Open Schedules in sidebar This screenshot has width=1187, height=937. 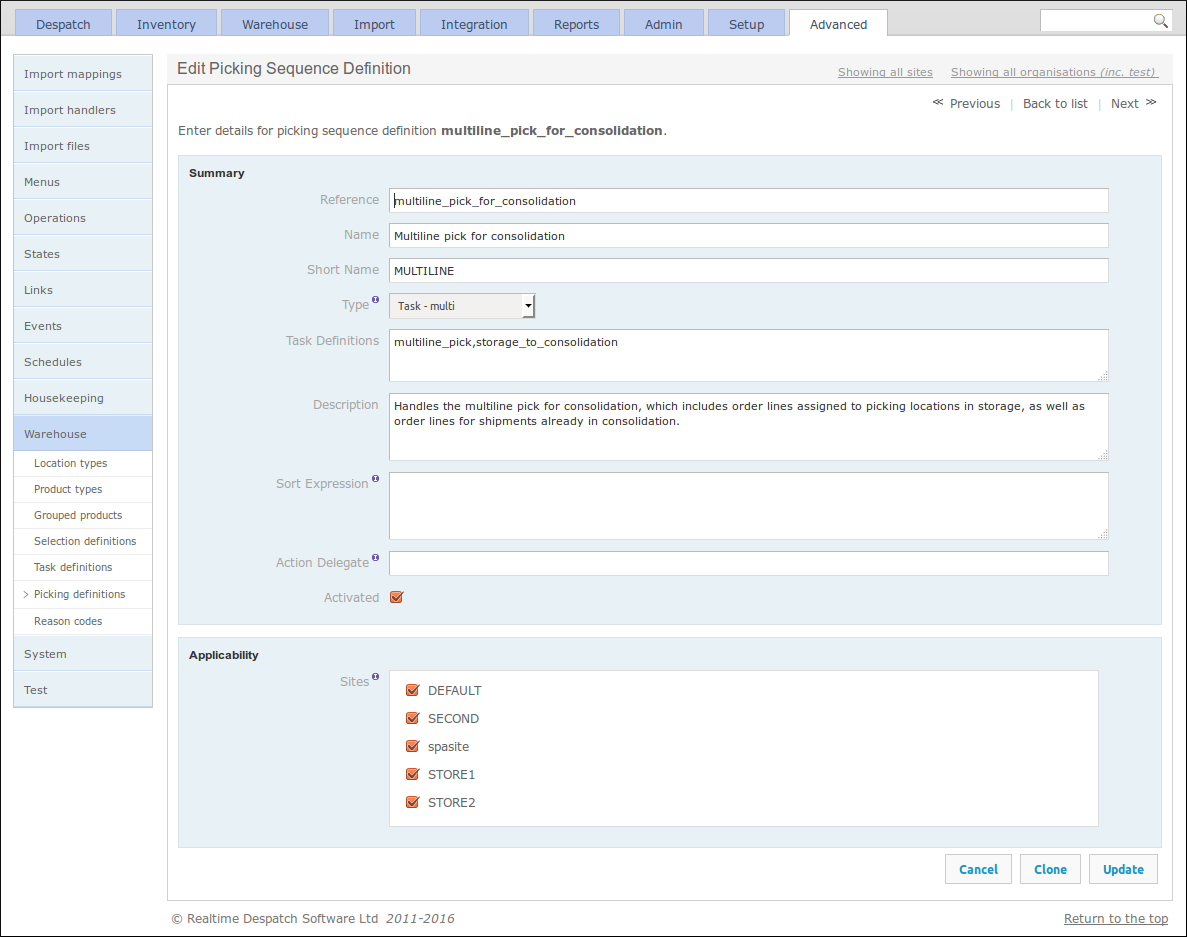(83, 361)
